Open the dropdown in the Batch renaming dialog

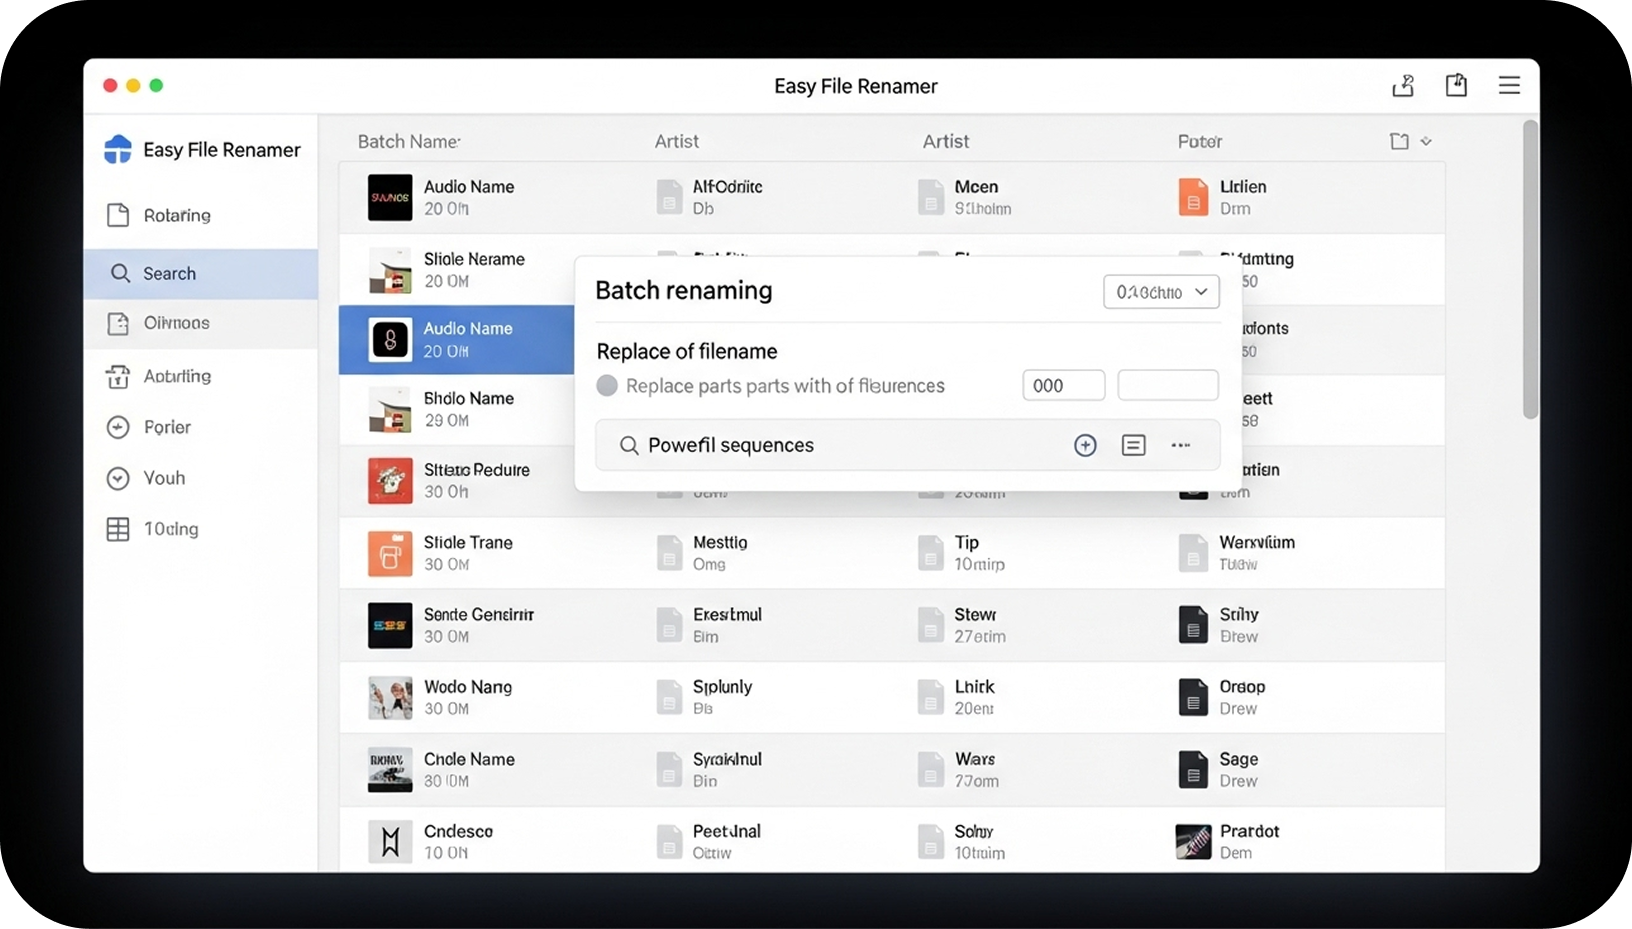[x=1160, y=292]
